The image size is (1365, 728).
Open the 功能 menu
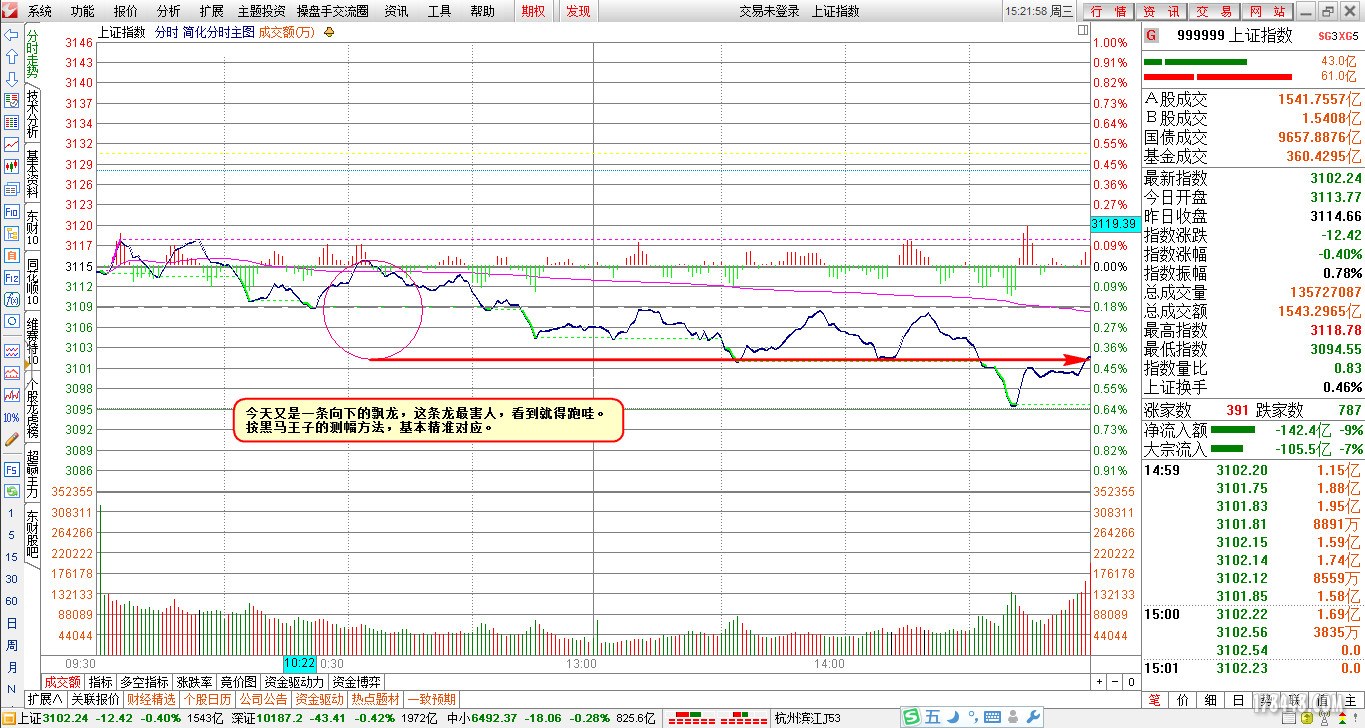tap(83, 11)
